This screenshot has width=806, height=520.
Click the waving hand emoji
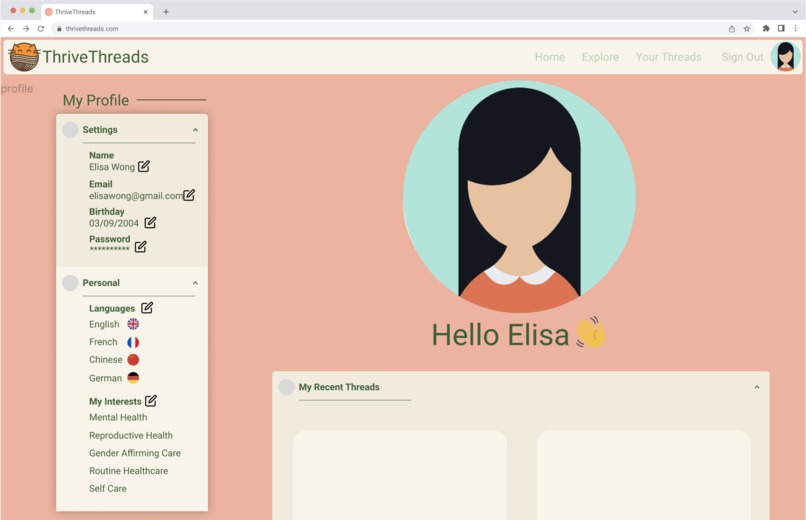click(x=591, y=332)
